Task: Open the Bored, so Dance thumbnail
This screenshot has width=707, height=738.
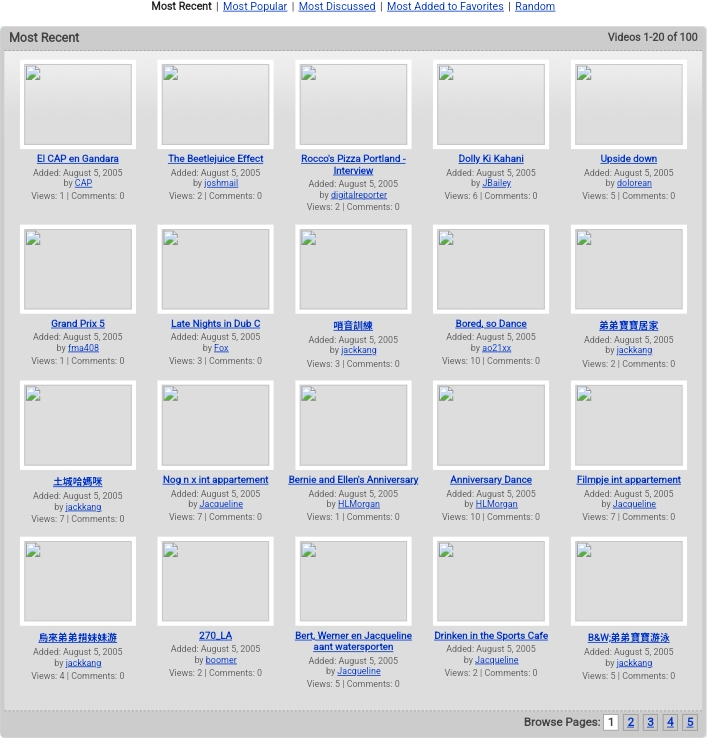Action: coord(491,269)
